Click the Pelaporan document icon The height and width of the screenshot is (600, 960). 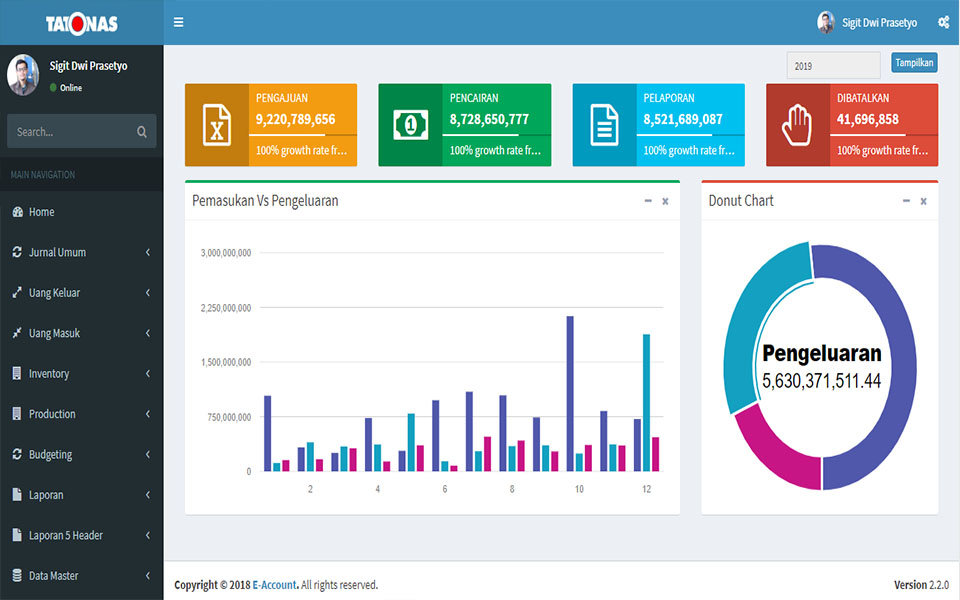(604, 125)
